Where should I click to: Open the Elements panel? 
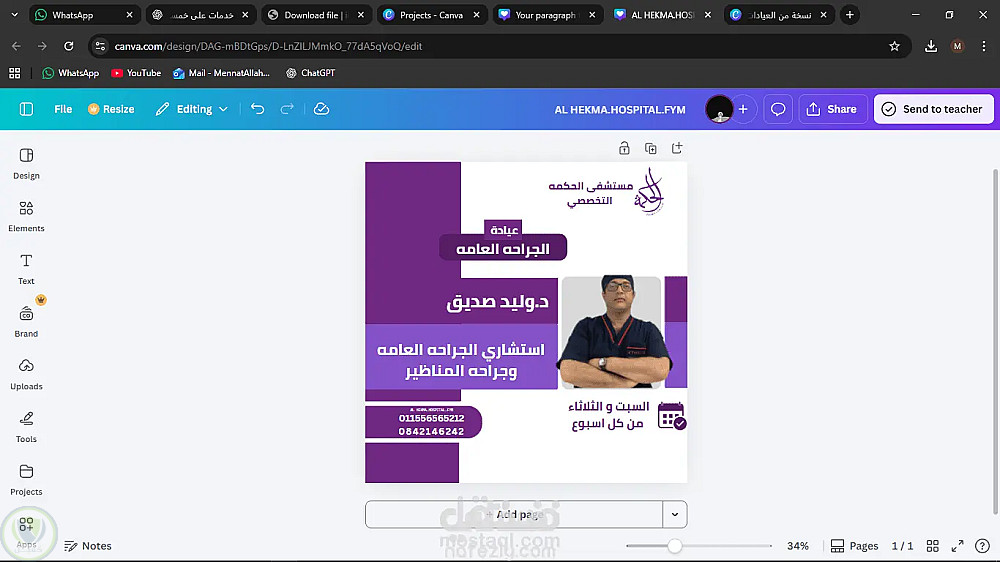click(26, 217)
